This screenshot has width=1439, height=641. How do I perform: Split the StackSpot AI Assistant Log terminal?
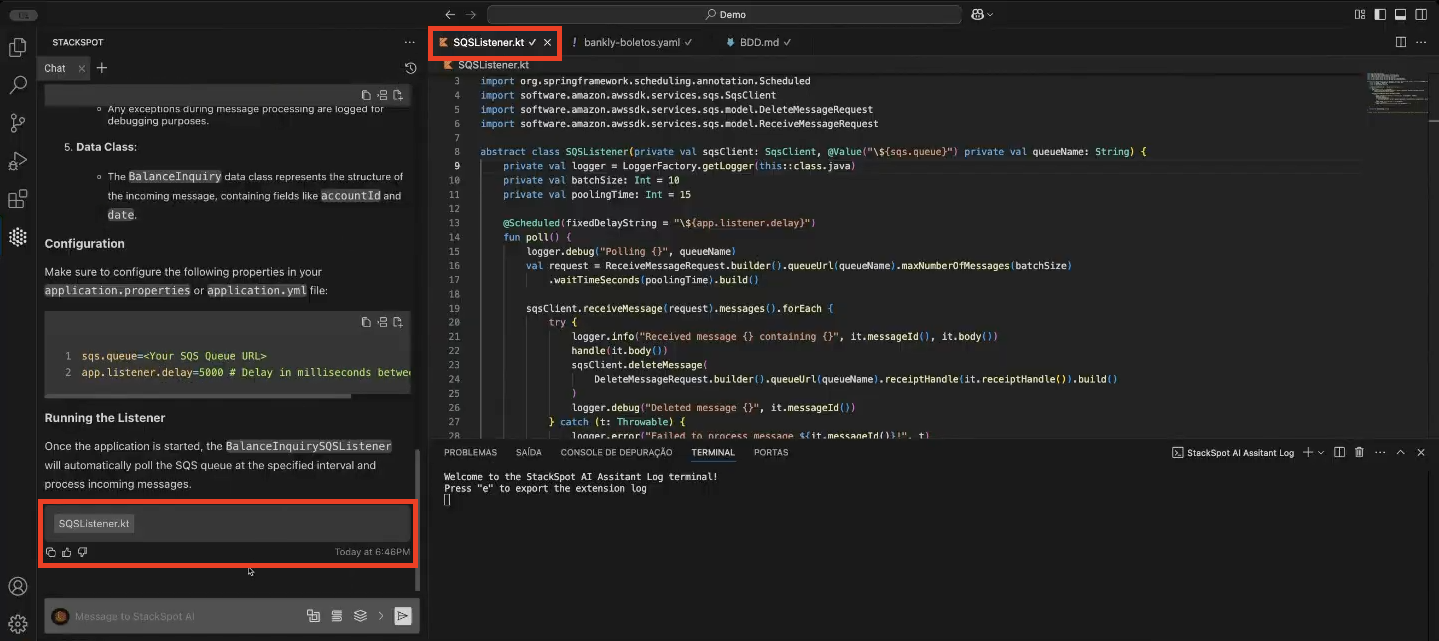pyautogui.click(x=1339, y=452)
